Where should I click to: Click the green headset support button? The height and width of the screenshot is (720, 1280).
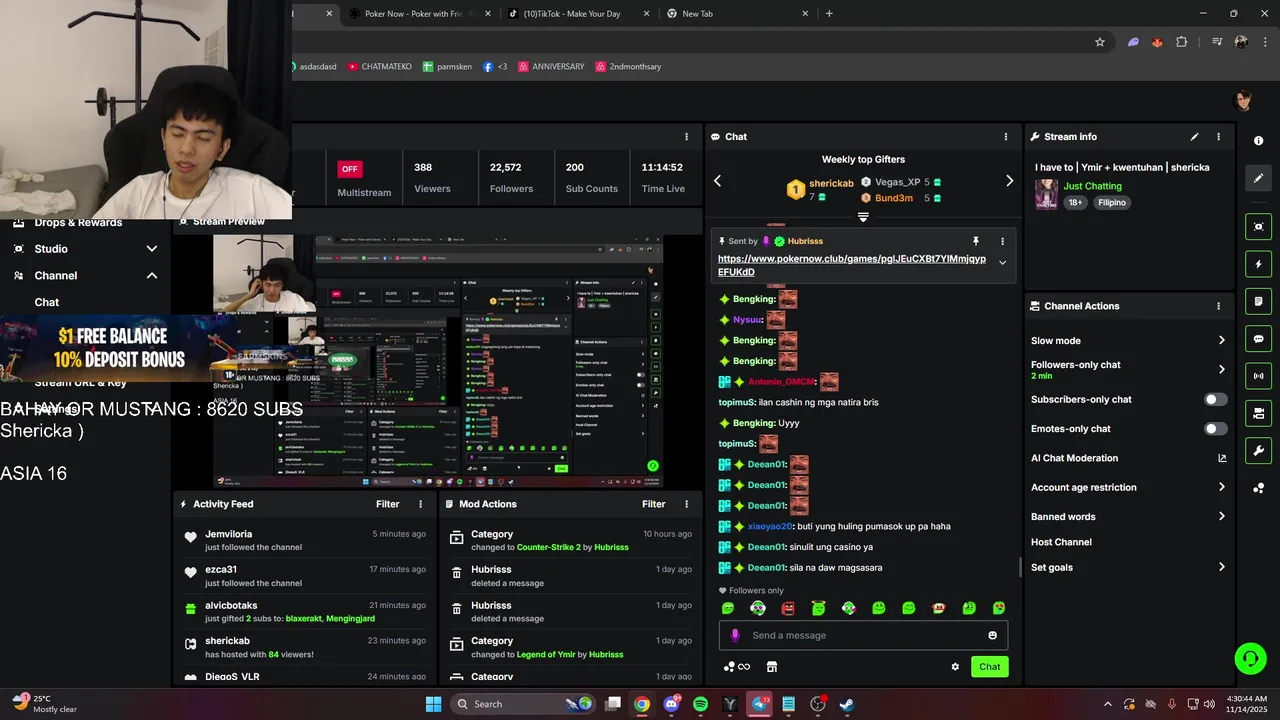coord(1250,658)
